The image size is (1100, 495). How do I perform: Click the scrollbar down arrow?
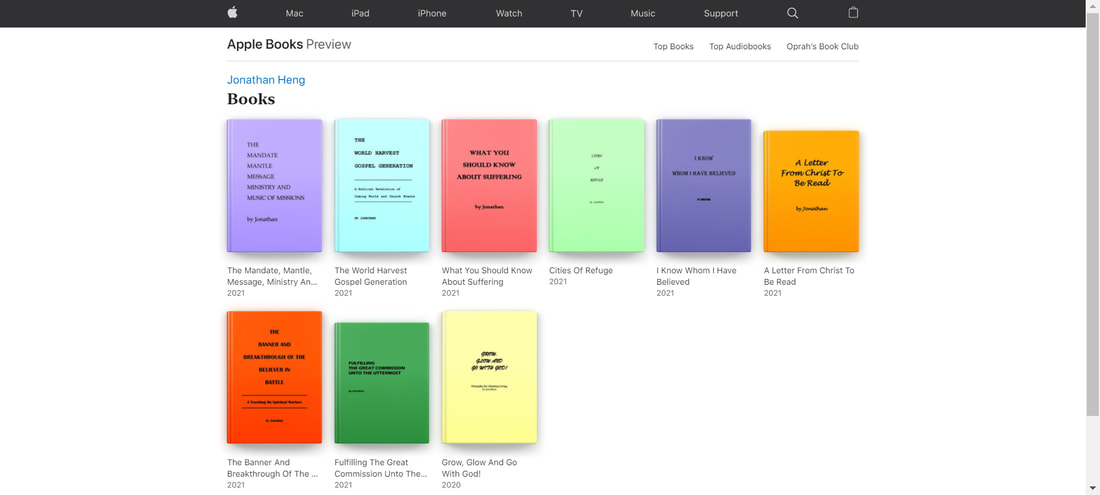[x=1093, y=489]
